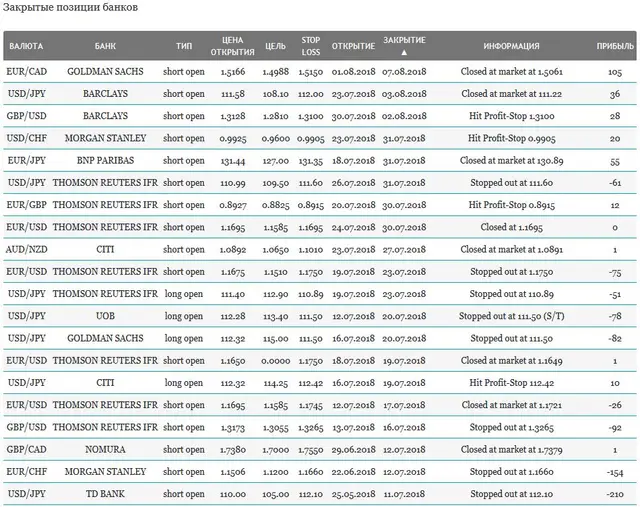Click stop loss value 1.1010
The image size is (640, 507).
[311, 250]
